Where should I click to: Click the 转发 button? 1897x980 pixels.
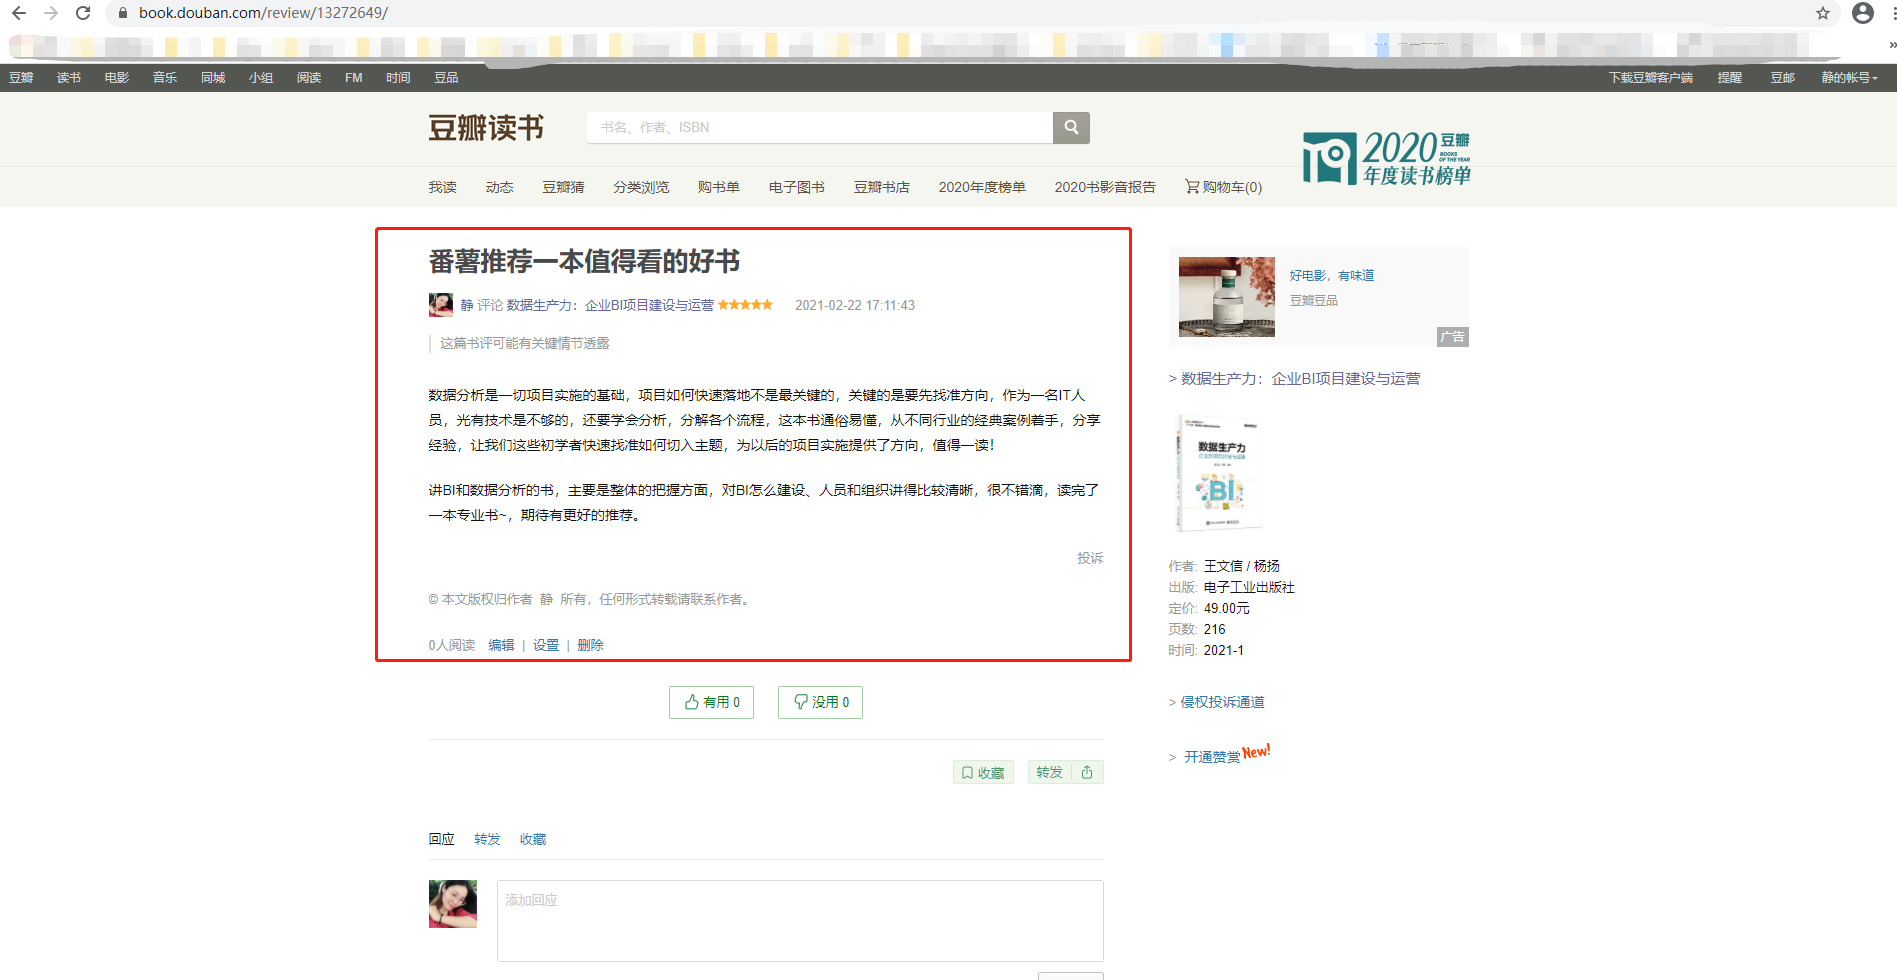tap(1049, 772)
